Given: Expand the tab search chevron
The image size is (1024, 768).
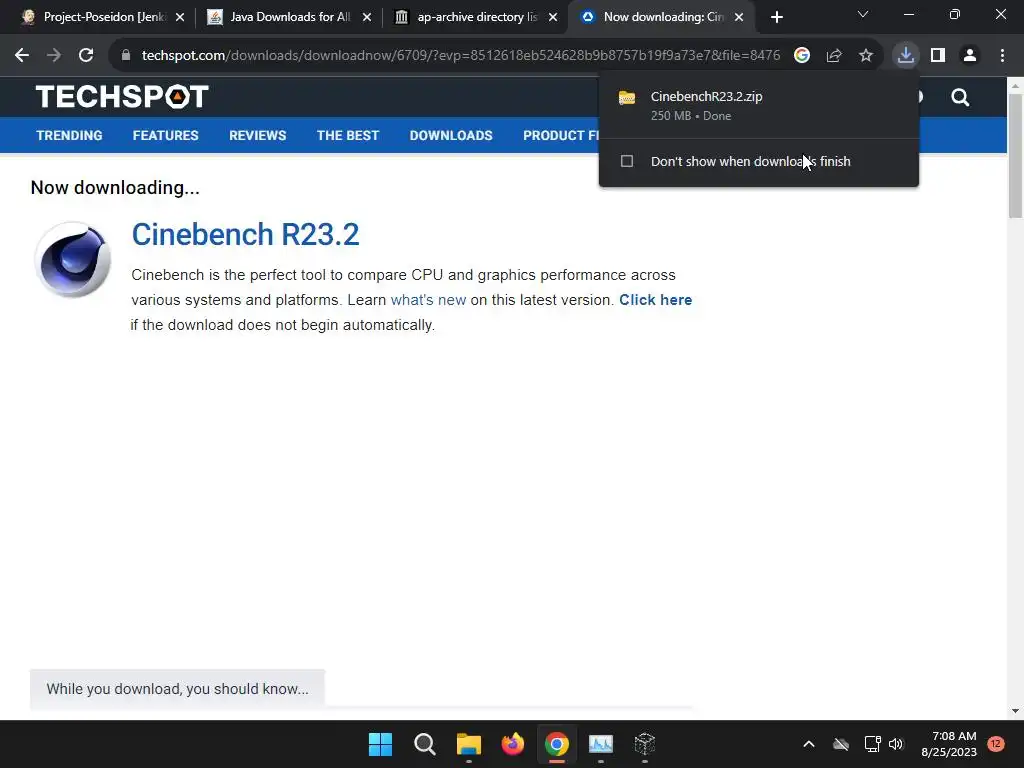Looking at the screenshot, I should tap(863, 14).
